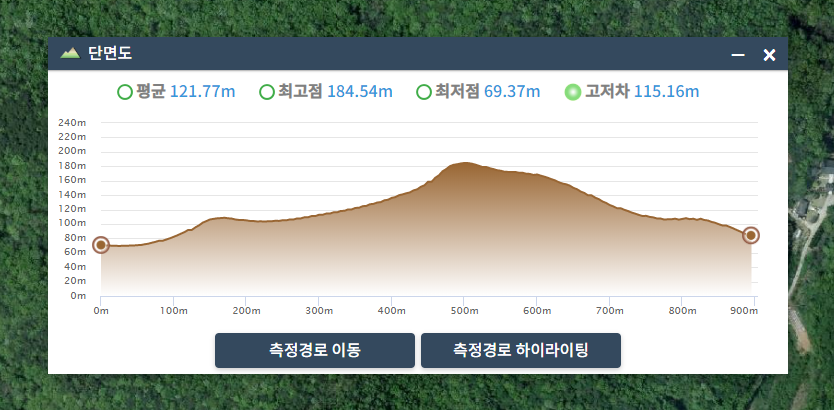Select the 최저점 radio button
Viewport: 834px width, 410px height.
point(424,92)
